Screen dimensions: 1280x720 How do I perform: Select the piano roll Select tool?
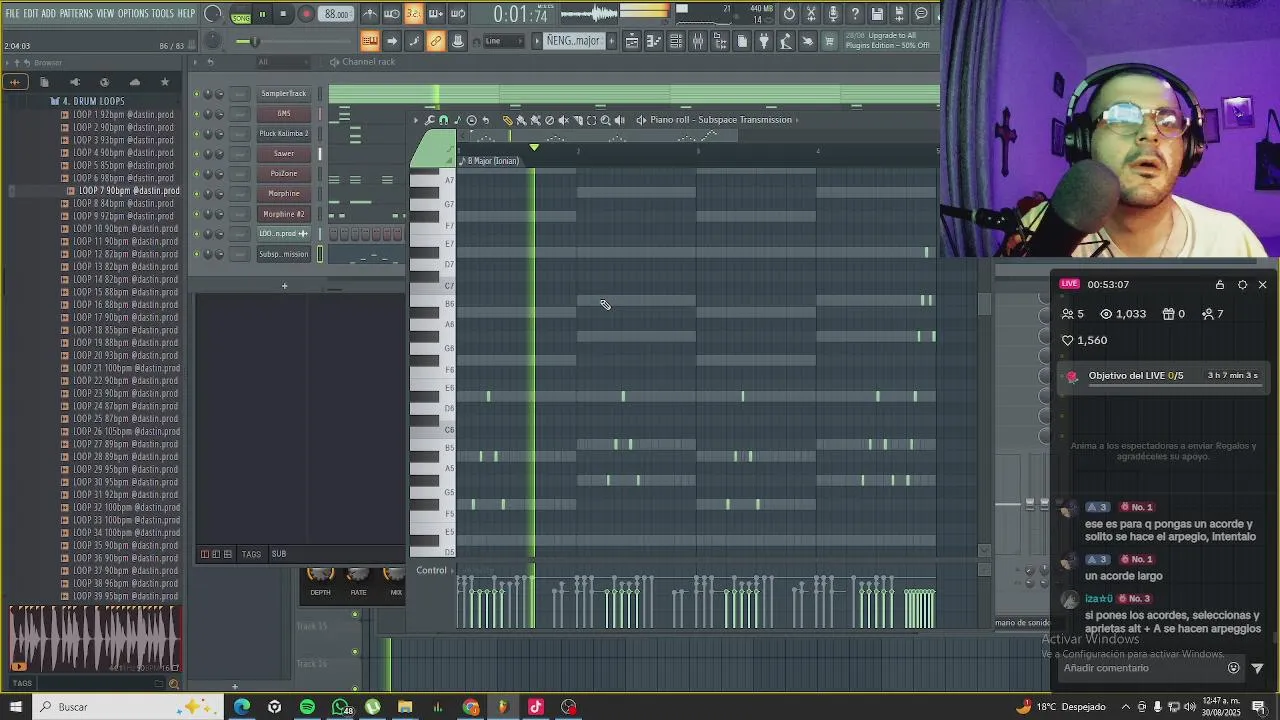[591, 120]
